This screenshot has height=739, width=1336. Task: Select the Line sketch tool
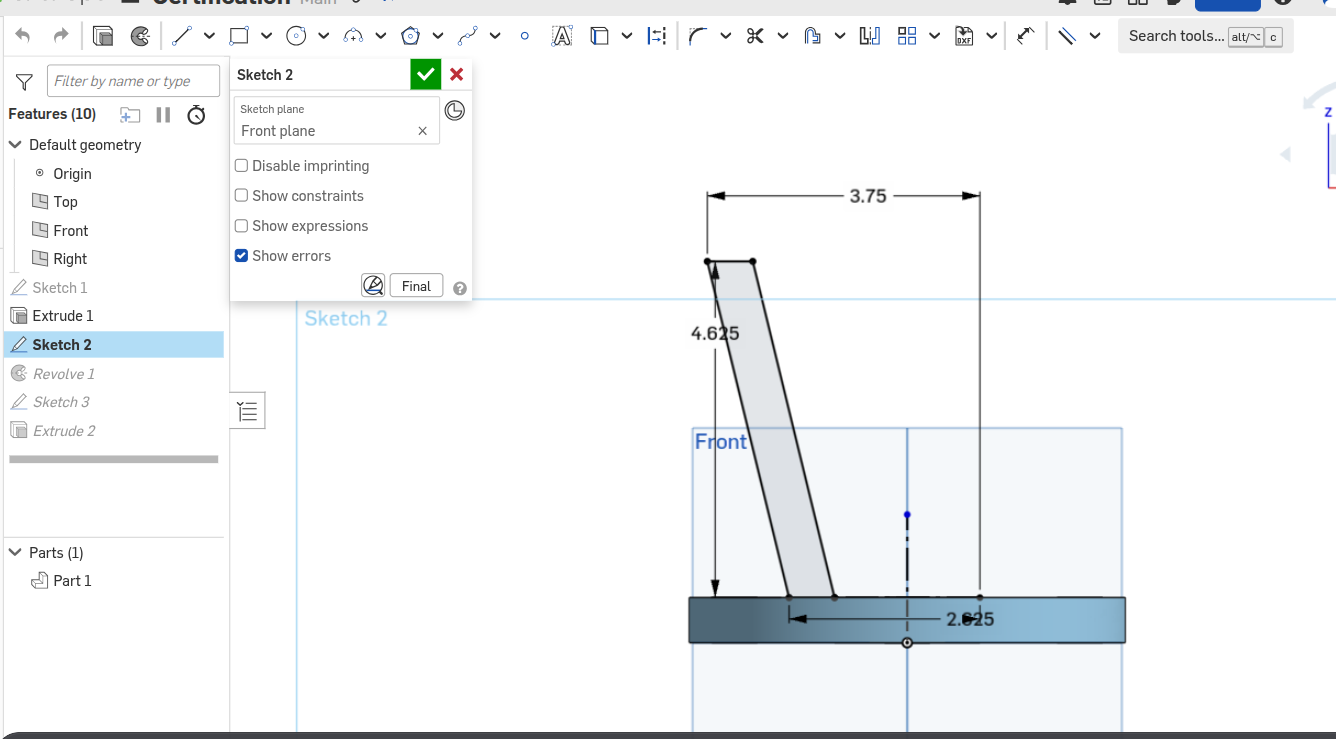click(181, 36)
